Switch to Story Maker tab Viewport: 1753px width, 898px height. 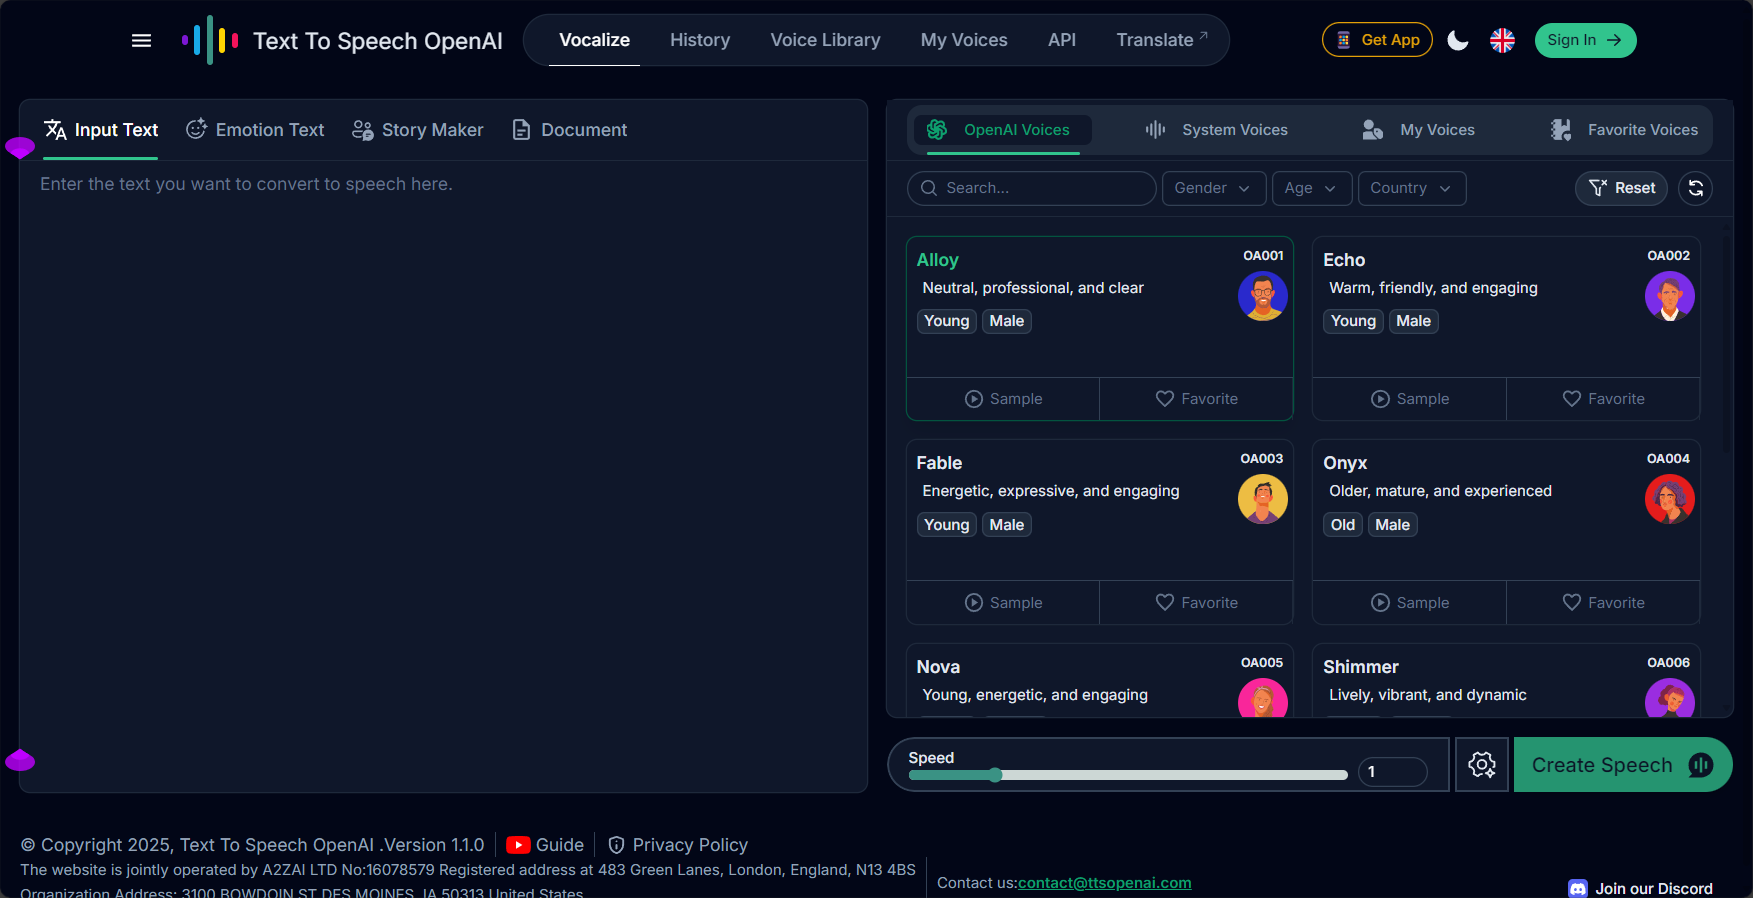point(418,130)
